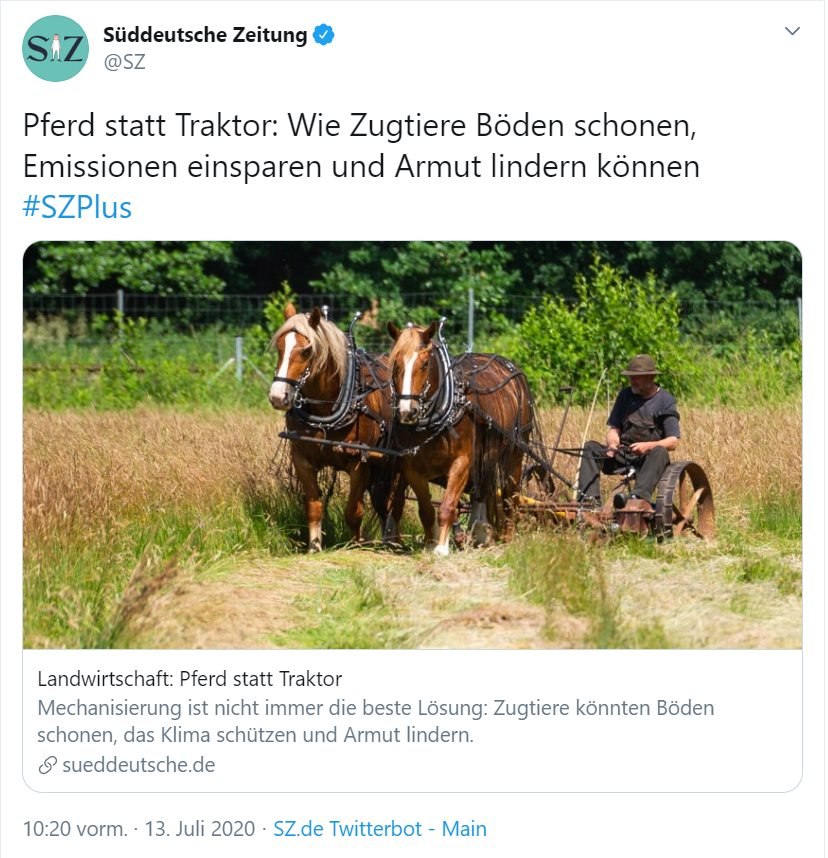This screenshot has width=828, height=858.
Task: Open the #SZPlus hashtag
Action: [77, 208]
